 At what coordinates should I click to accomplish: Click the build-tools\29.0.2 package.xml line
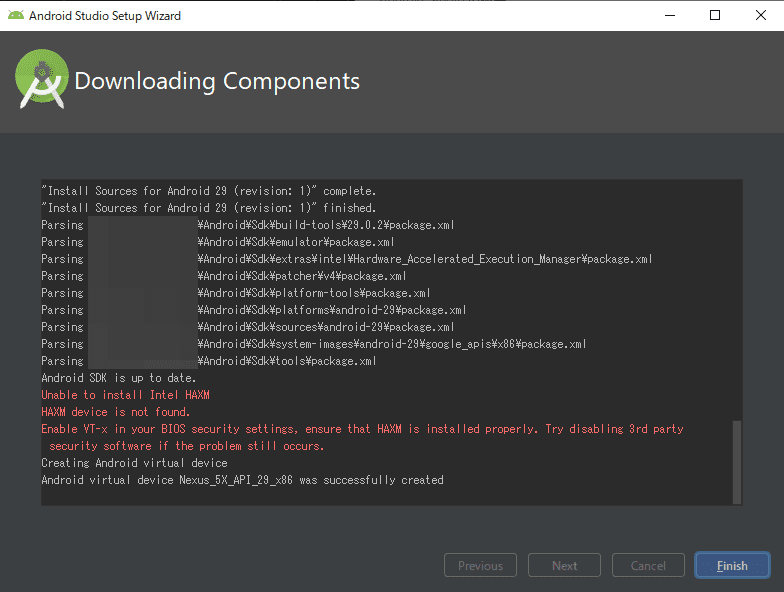click(248, 225)
